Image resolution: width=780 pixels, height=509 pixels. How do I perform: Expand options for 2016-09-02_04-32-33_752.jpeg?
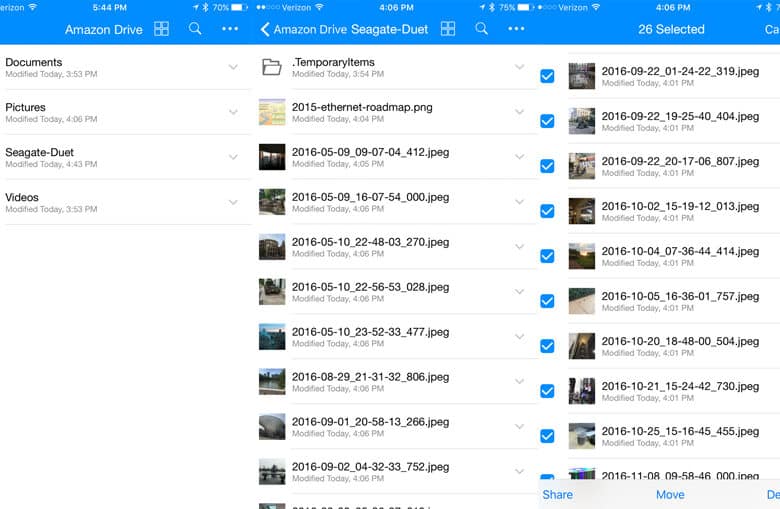tap(519, 472)
